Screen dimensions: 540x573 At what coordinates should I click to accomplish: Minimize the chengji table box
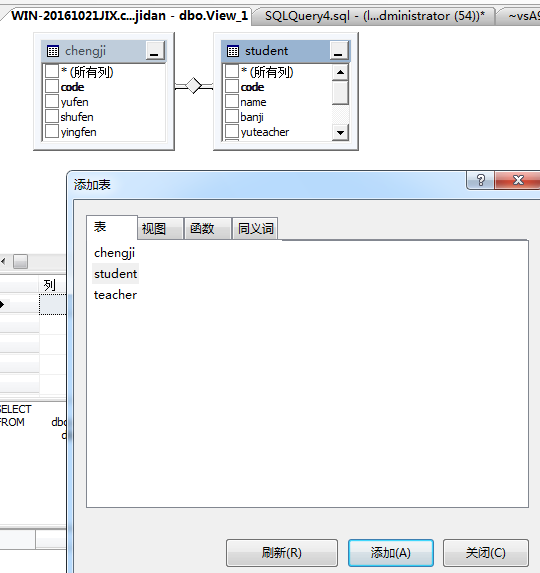click(155, 51)
